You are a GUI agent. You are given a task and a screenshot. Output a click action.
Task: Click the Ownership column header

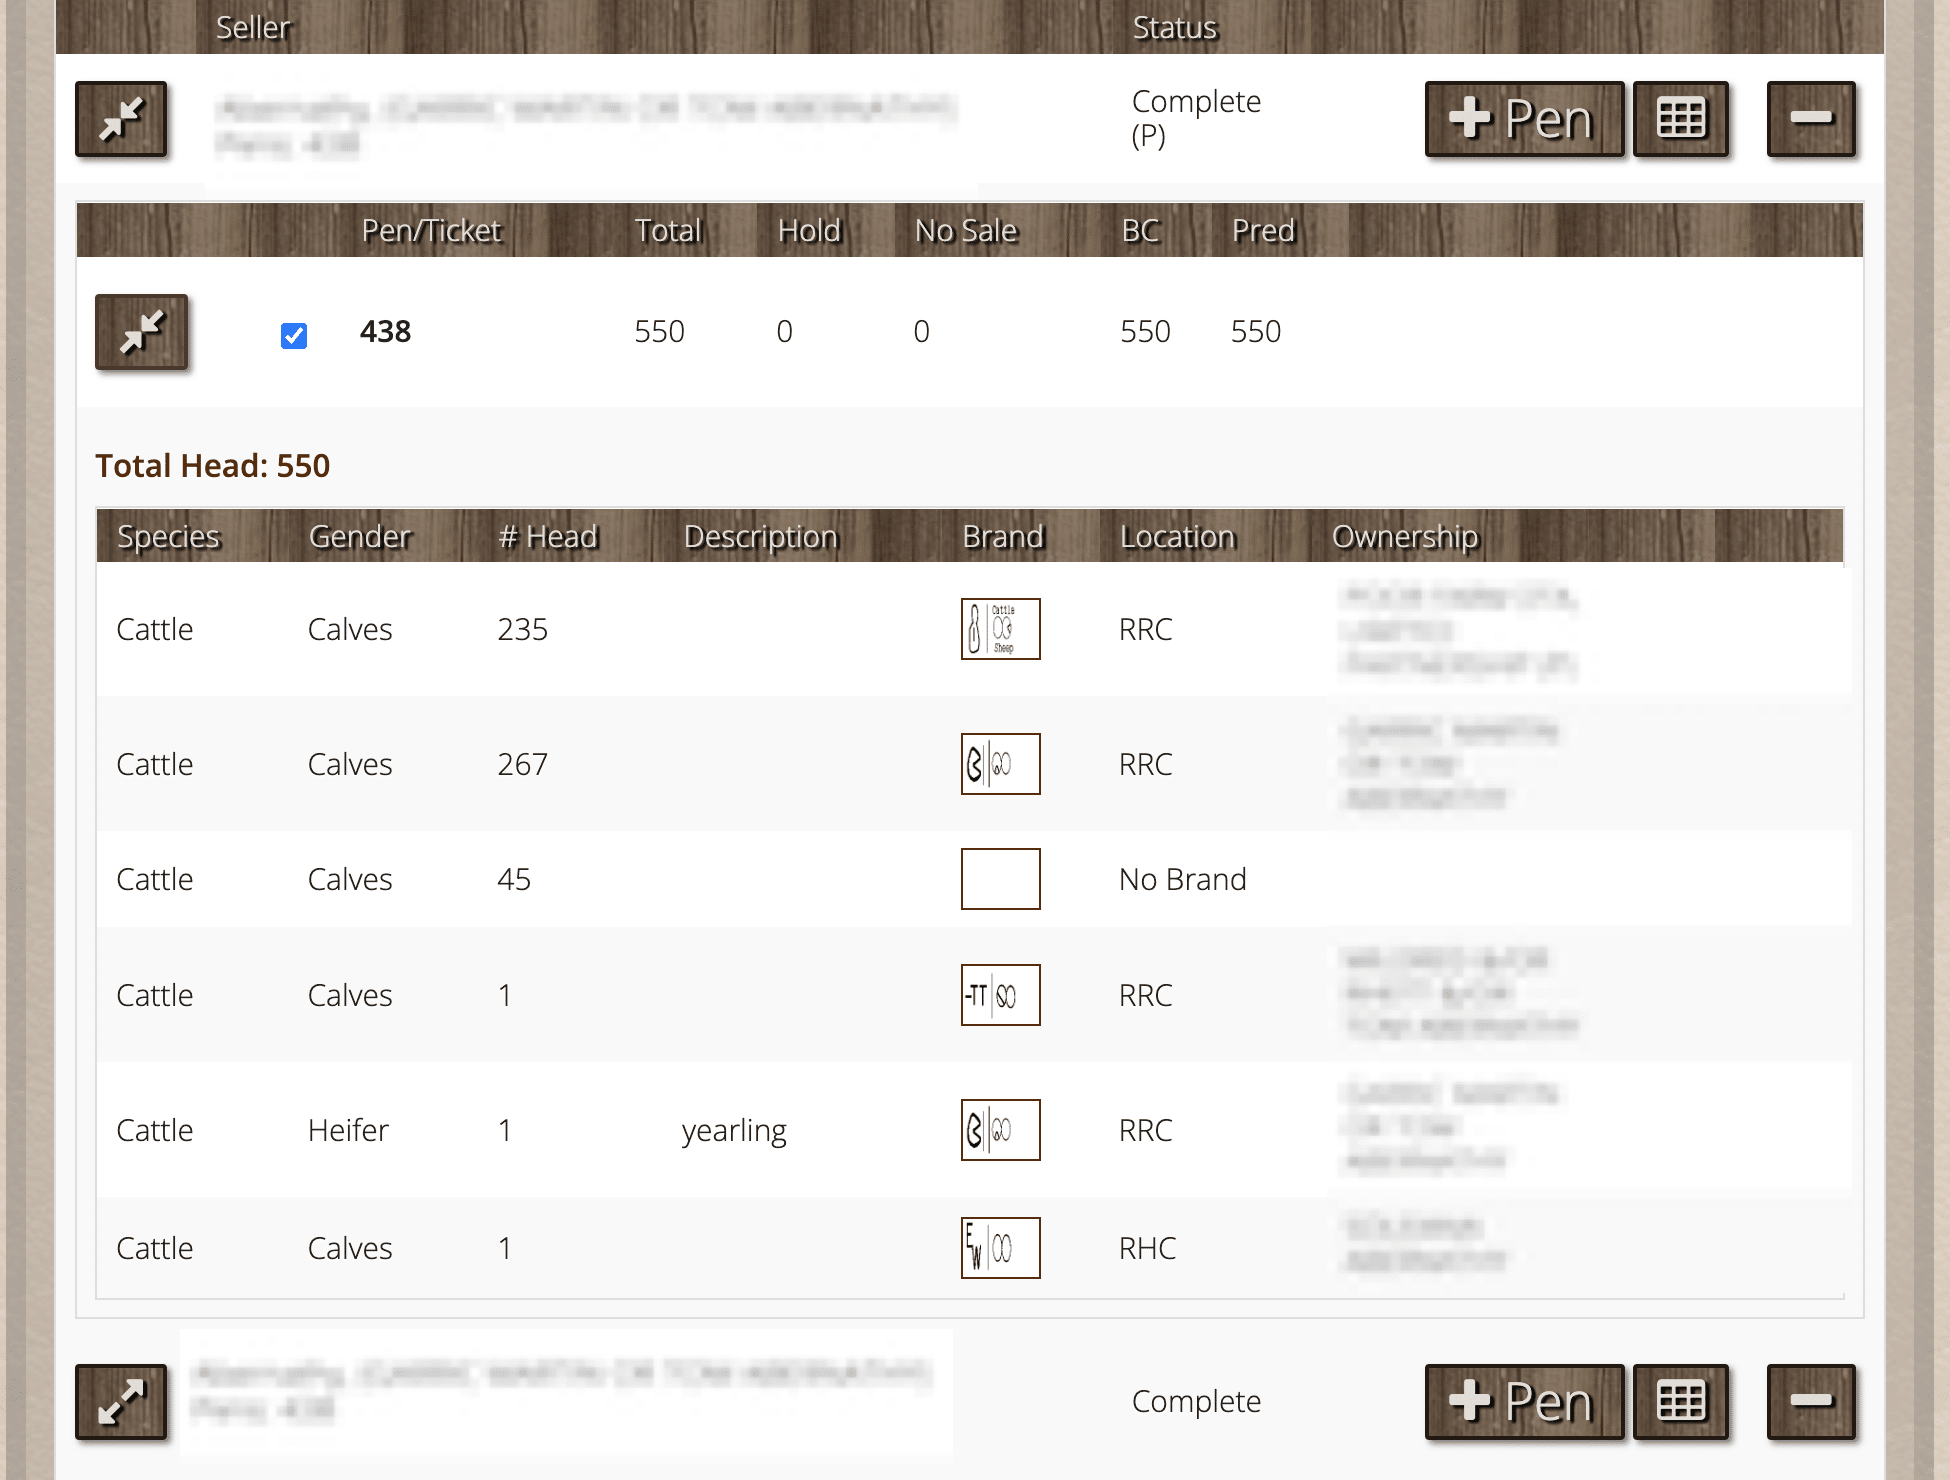[x=1404, y=537]
